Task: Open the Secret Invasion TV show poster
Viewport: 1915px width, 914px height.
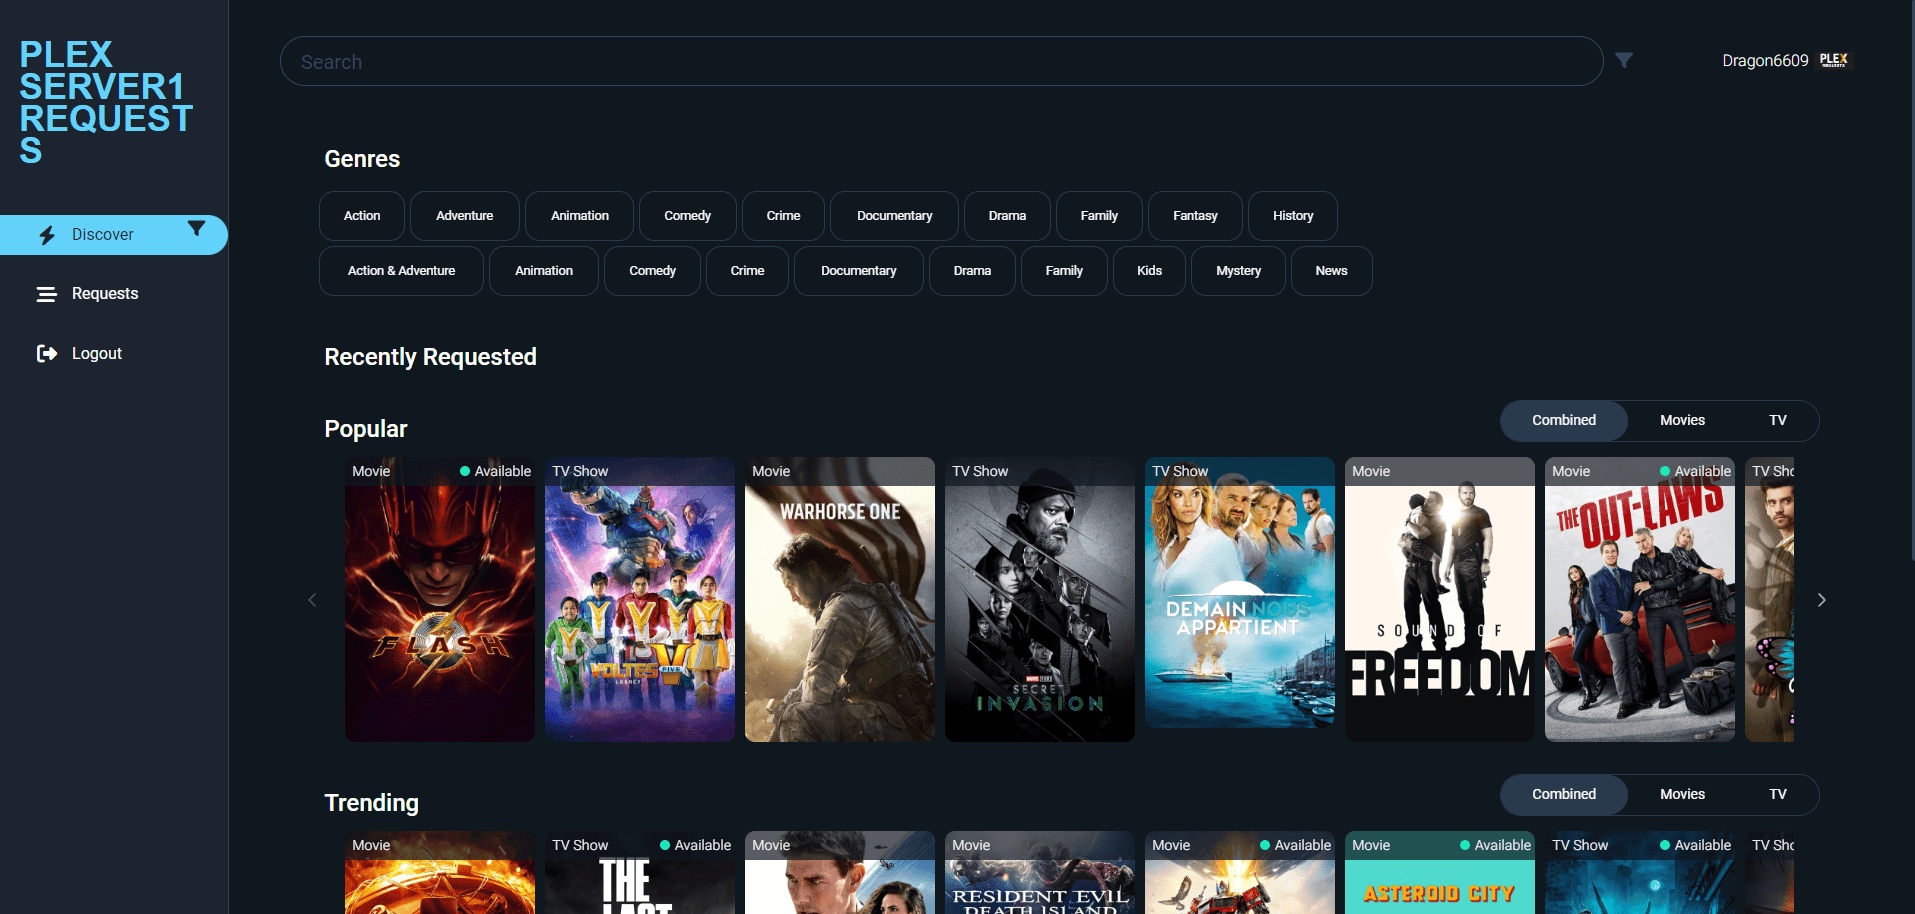Action: pyautogui.click(x=1040, y=610)
